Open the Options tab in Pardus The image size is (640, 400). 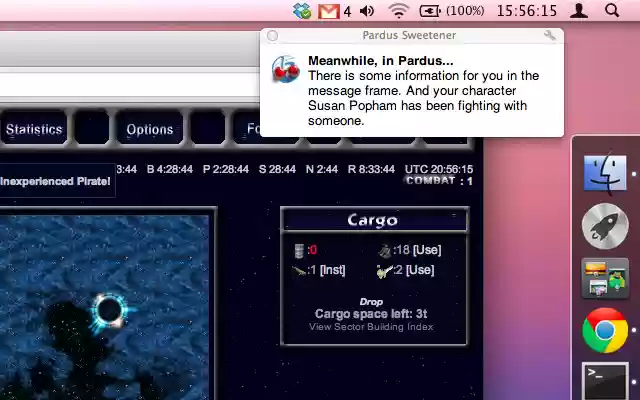tap(150, 129)
